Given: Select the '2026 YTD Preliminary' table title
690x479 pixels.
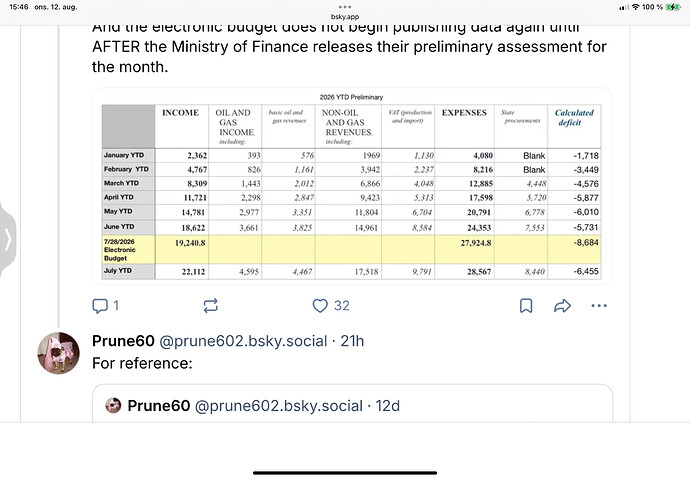Looking at the screenshot, I should 351,97.
